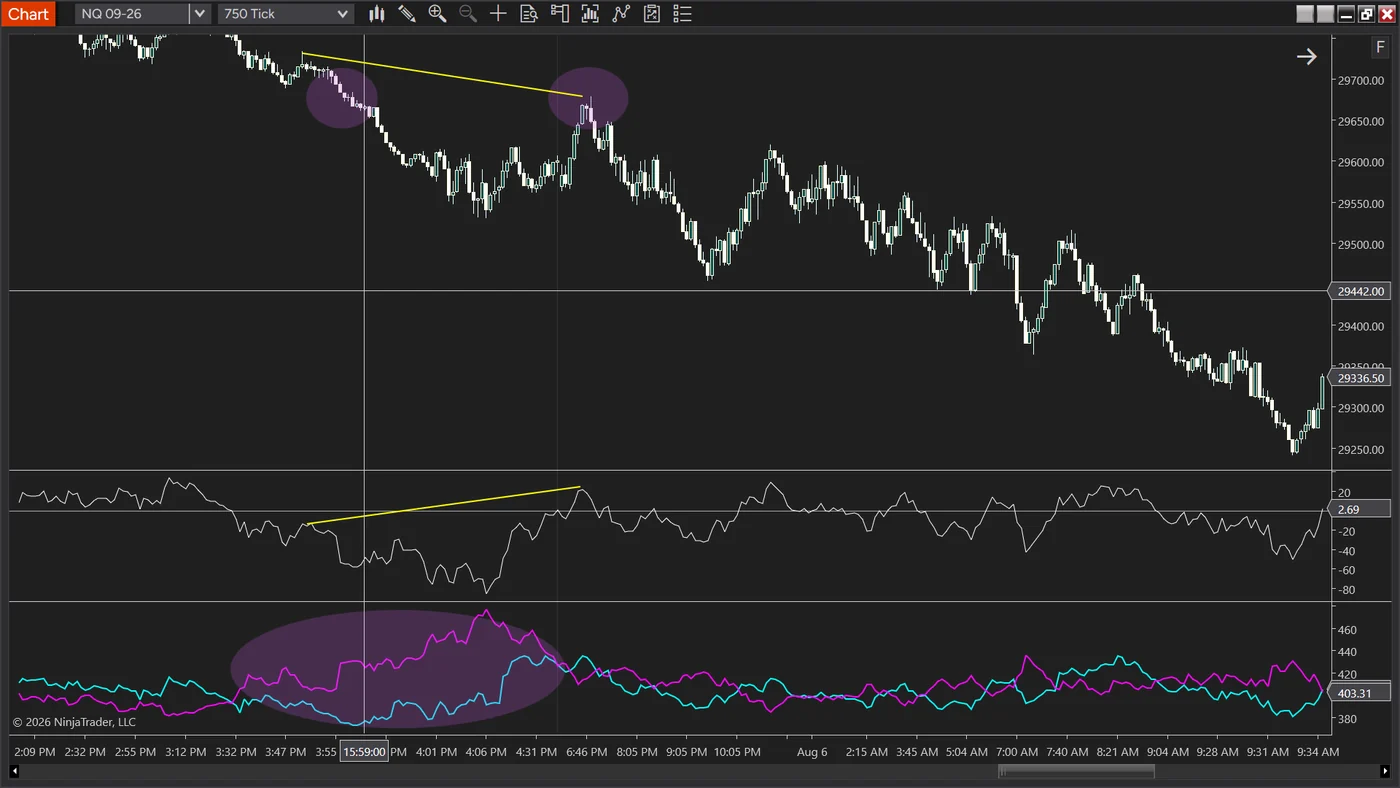
Task: Click the 6:46 PM time label
Action: (x=587, y=752)
